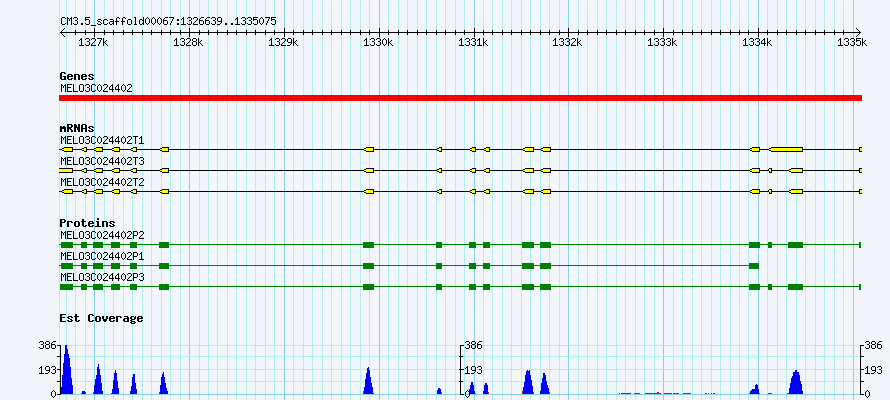Click the 1329k ruler position label
The height and width of the screenshot is (400, 890).
pos(283,42)
